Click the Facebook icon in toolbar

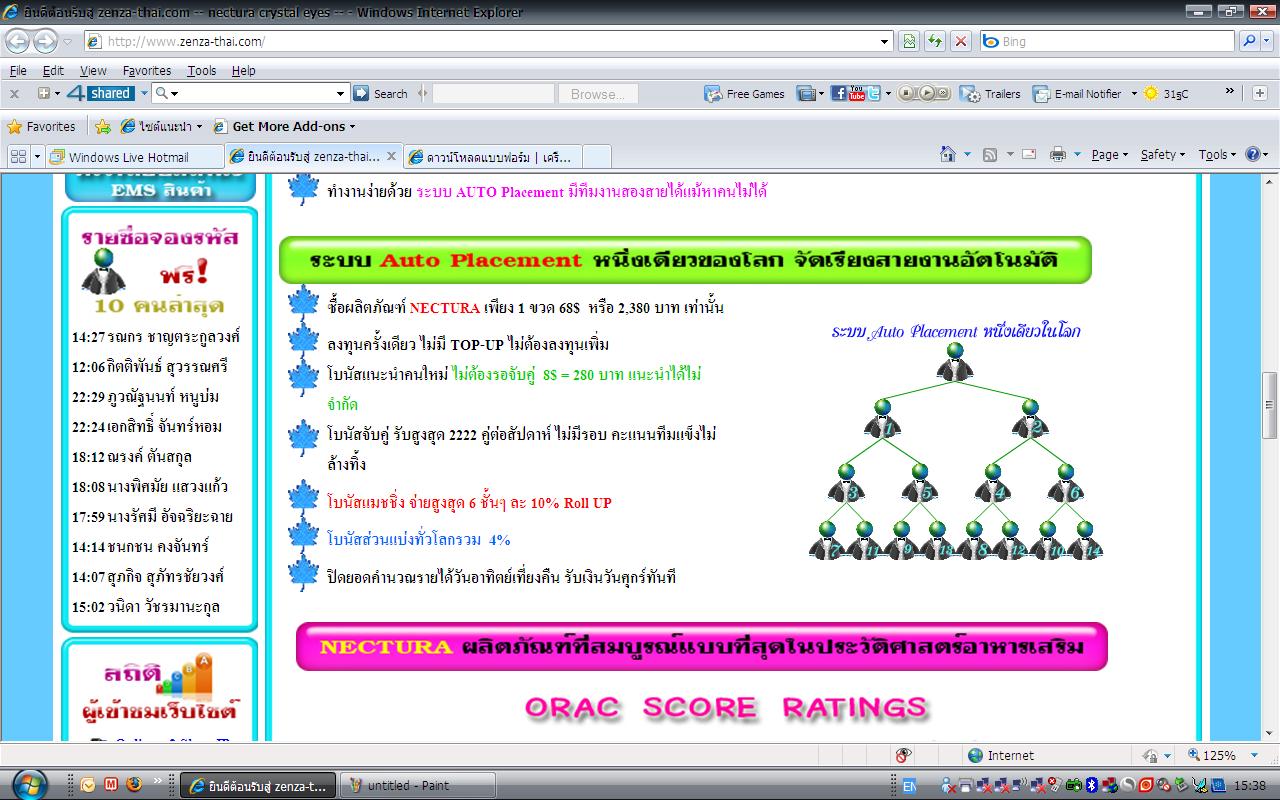click(x=838, y=93)
